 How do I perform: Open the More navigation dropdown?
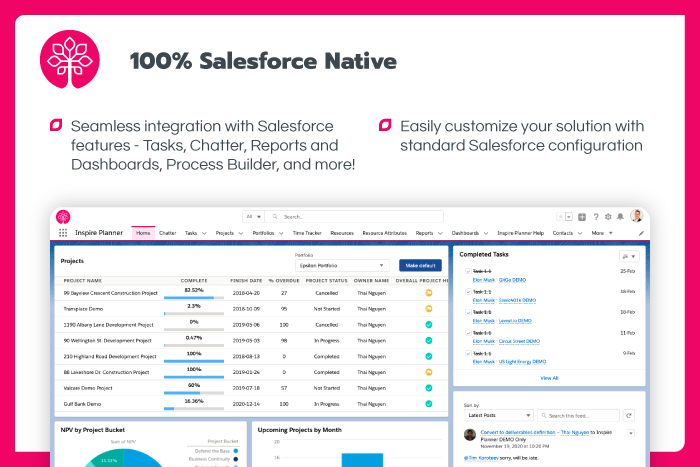(602, 233)
